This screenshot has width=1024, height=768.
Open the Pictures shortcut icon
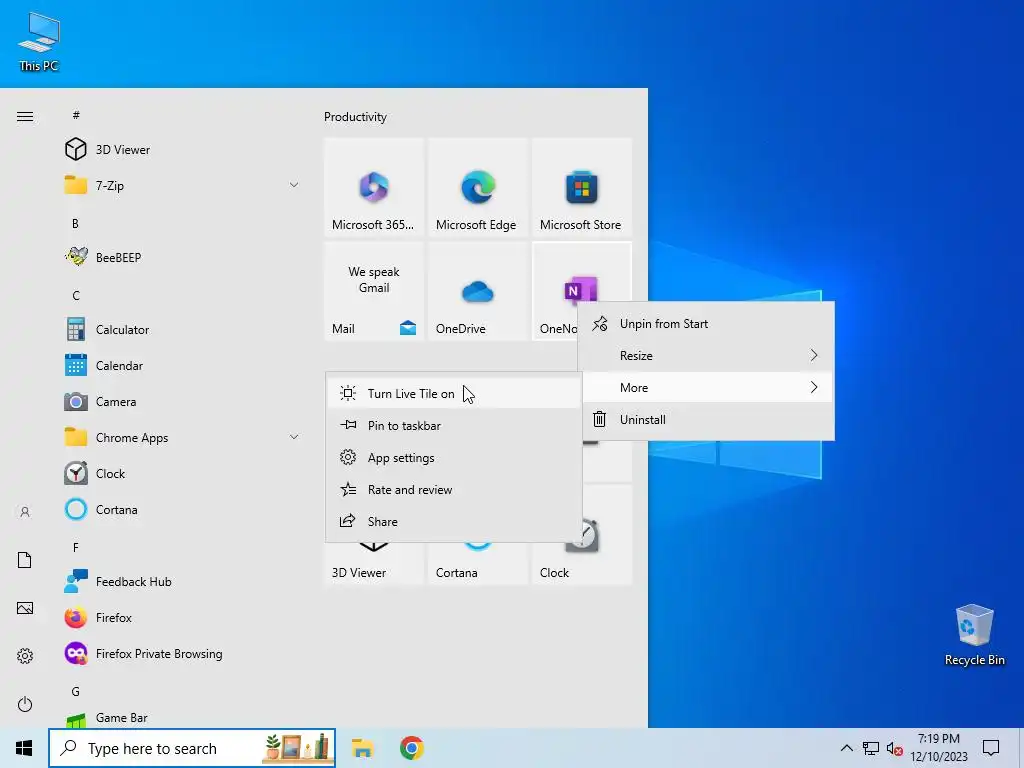pyautogui.click(x=25, y=608)
